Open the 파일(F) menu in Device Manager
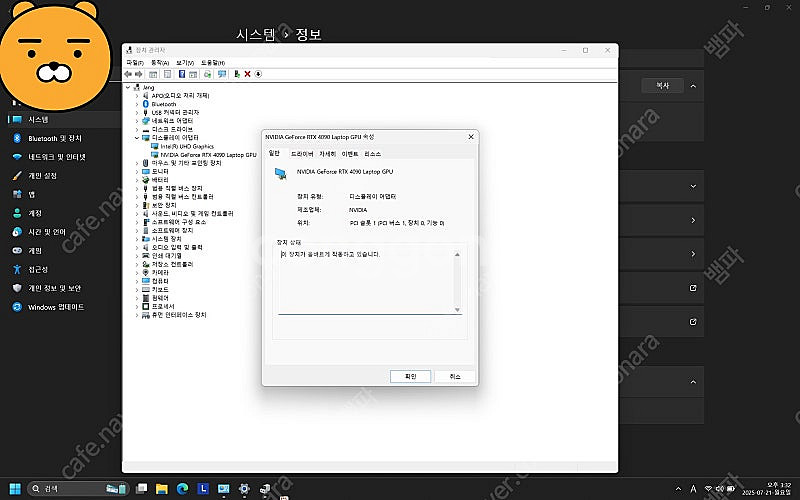The width and height of the screenshot is (800, 500). click(135, 62)
